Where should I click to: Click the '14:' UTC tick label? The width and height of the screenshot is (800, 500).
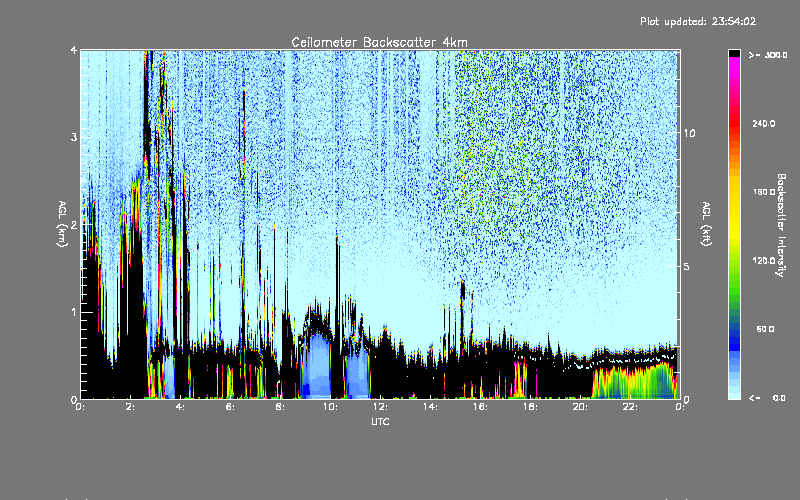point(430,407)
